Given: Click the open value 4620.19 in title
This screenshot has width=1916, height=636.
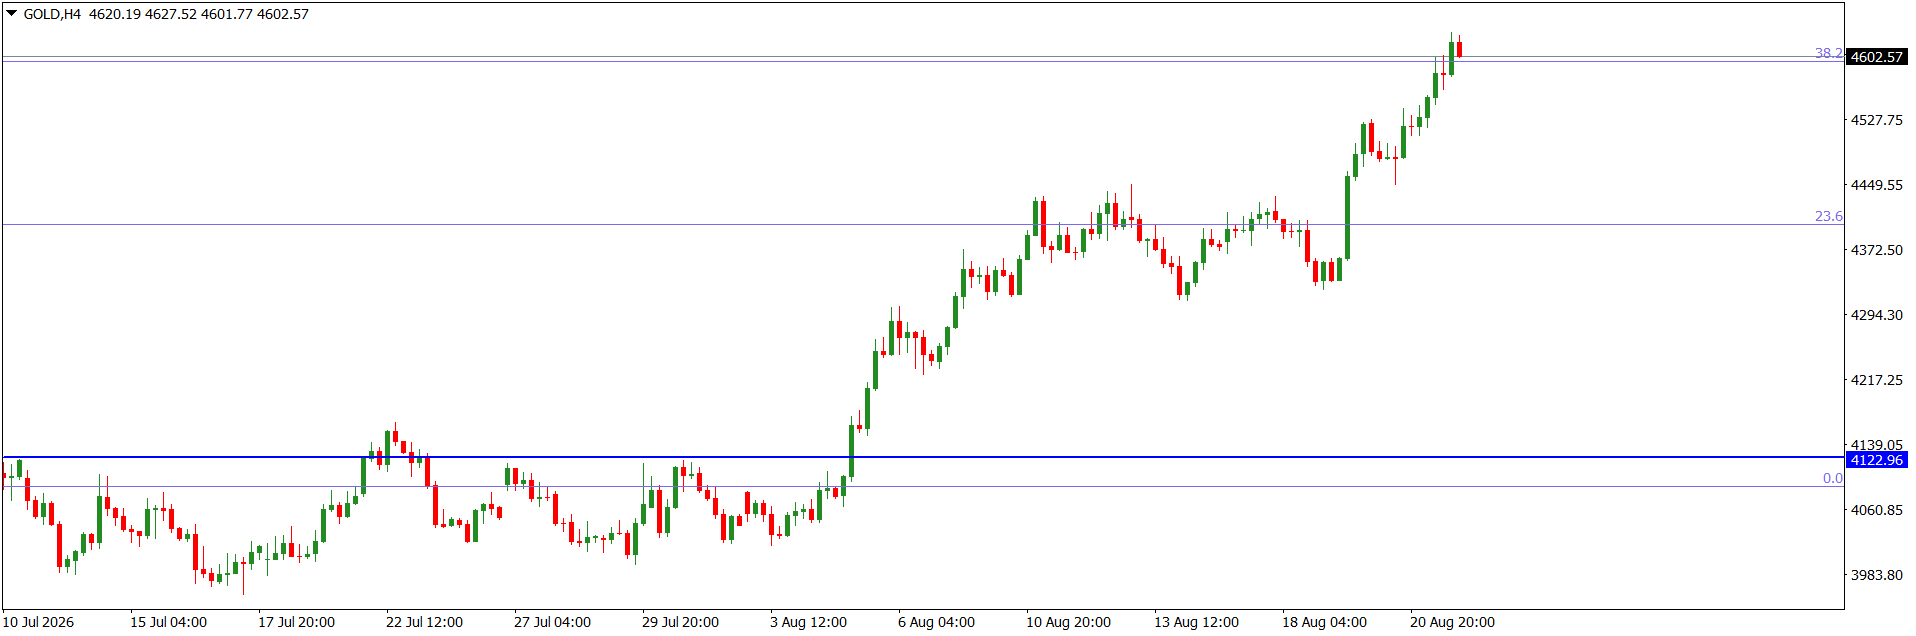Looking at the screenshot, I should 114,14.
